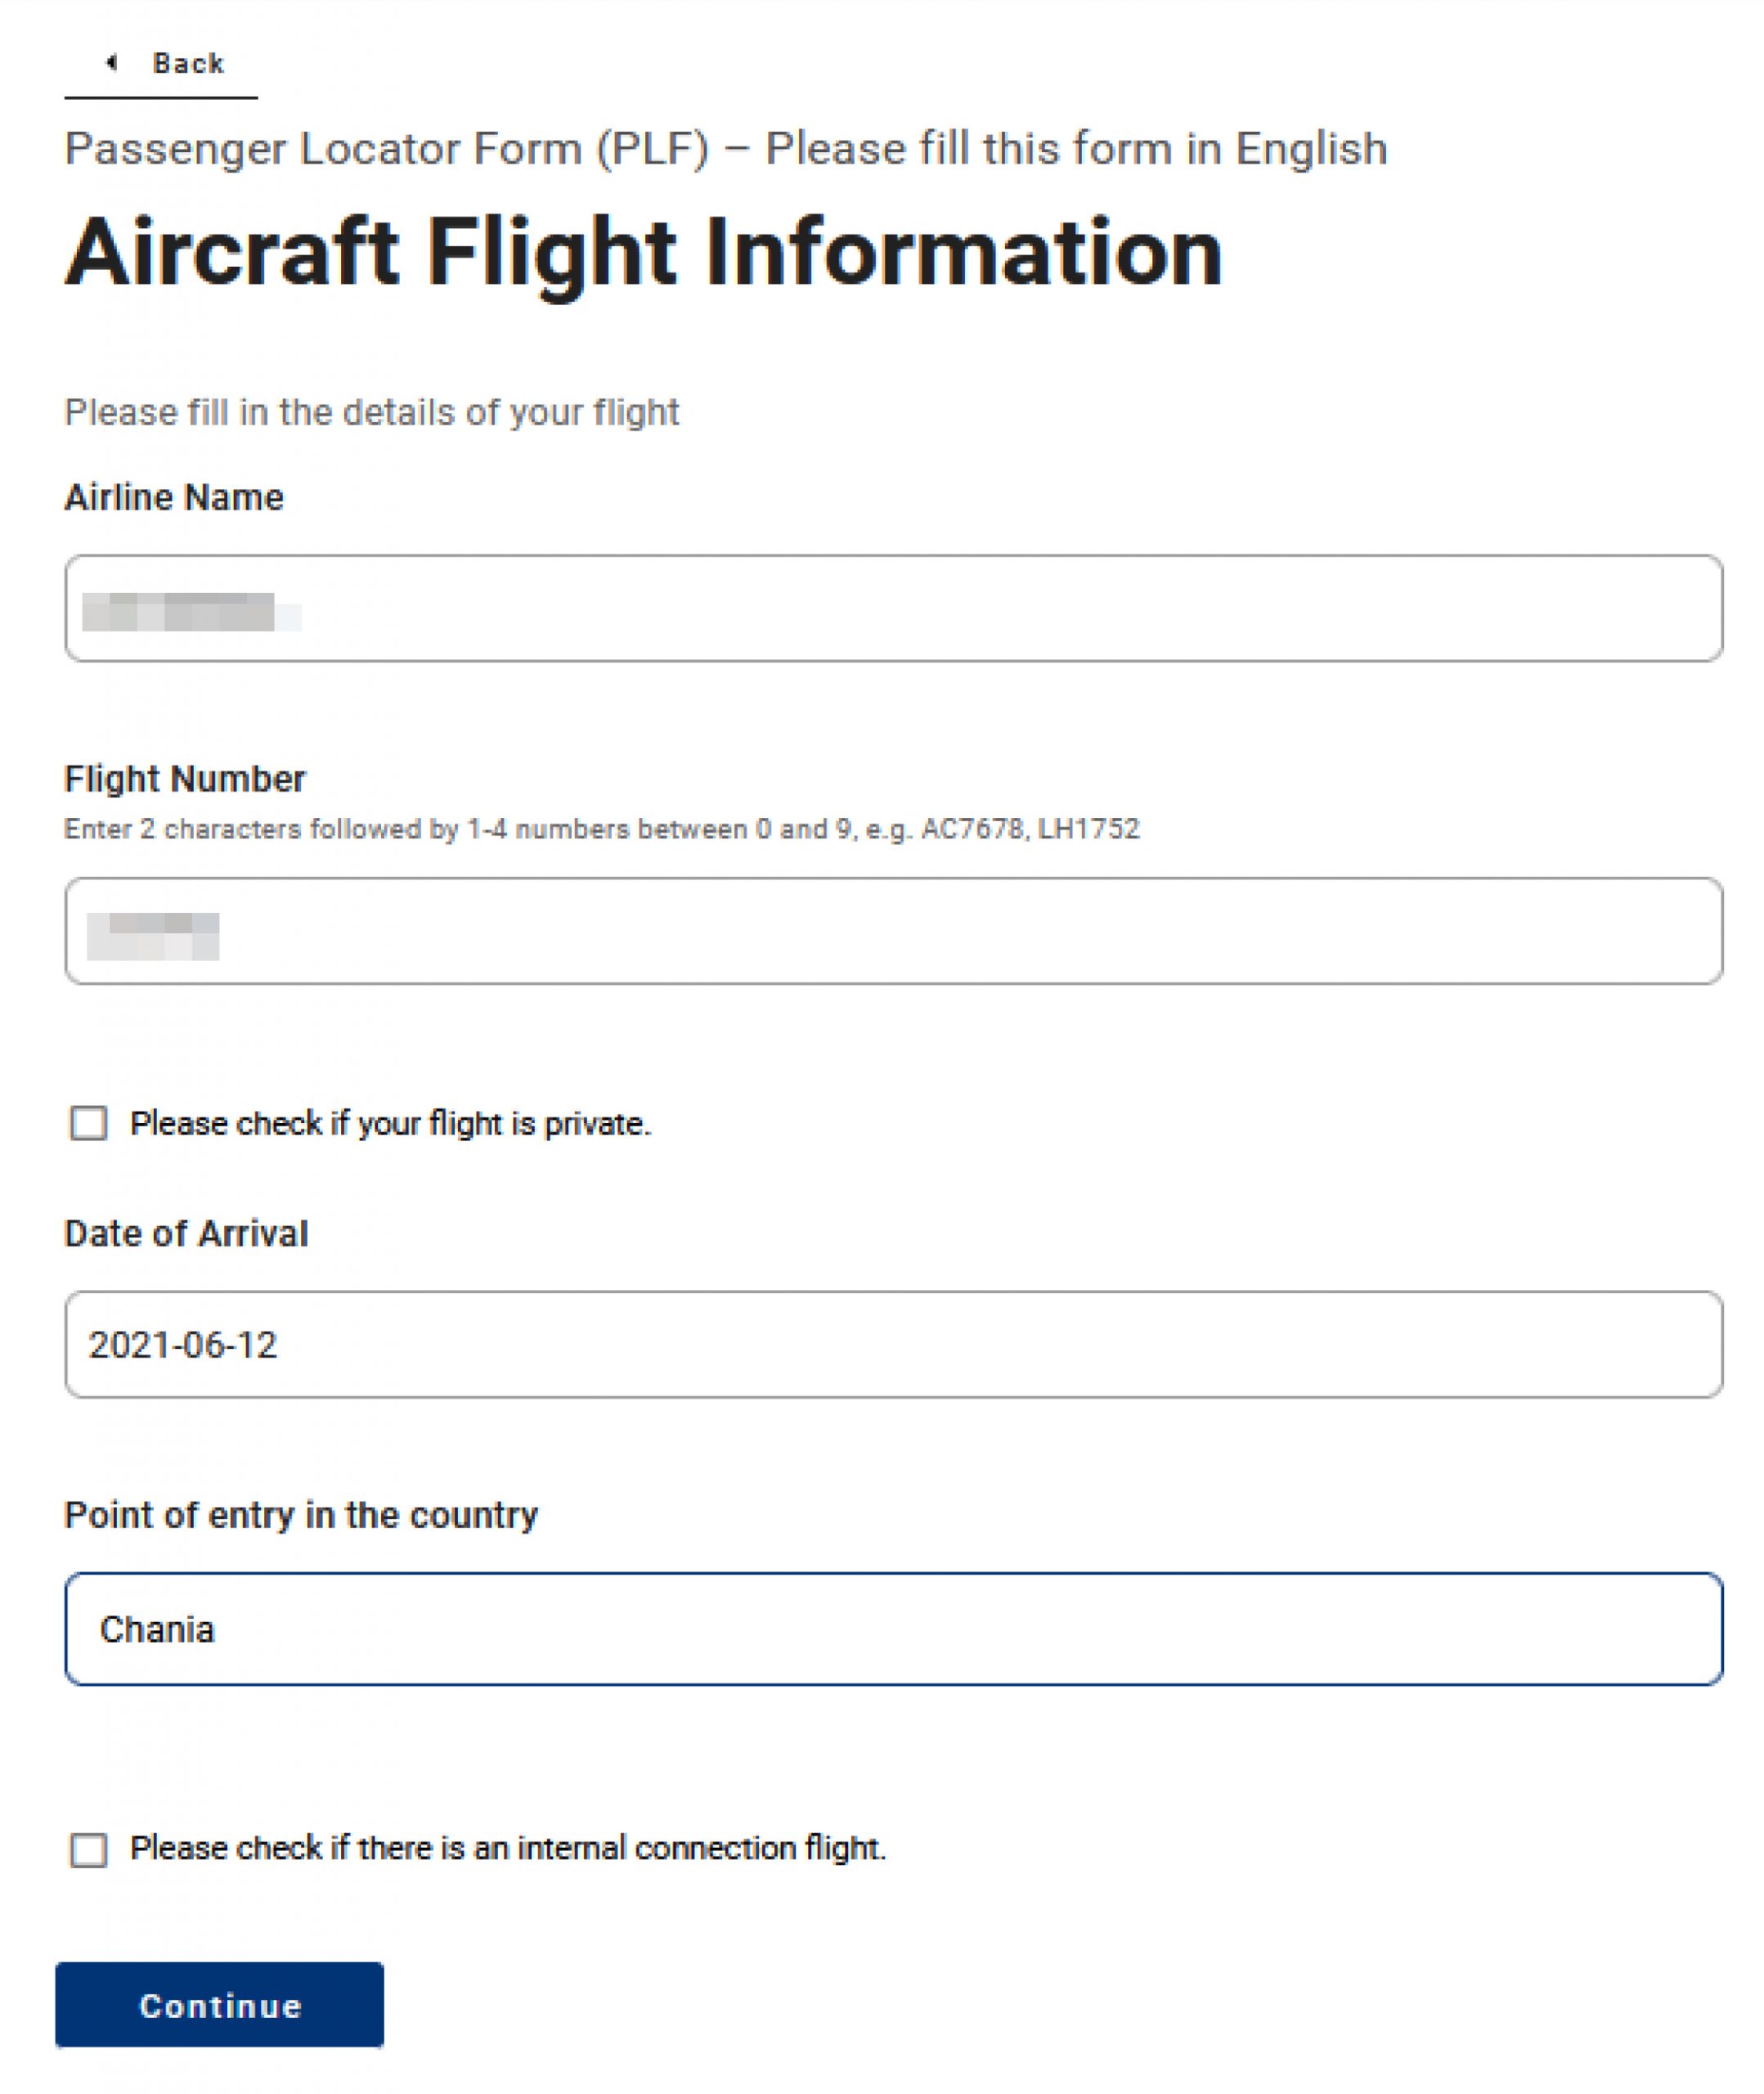Select the Back link
The image size is (1764, 2094).
coord(187,62)
